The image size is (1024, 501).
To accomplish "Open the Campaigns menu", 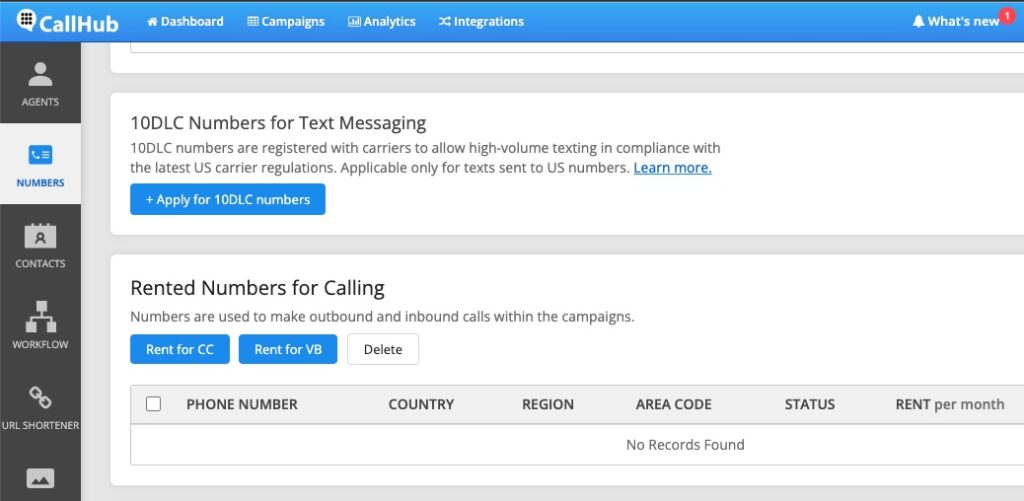I will point(286,22).
